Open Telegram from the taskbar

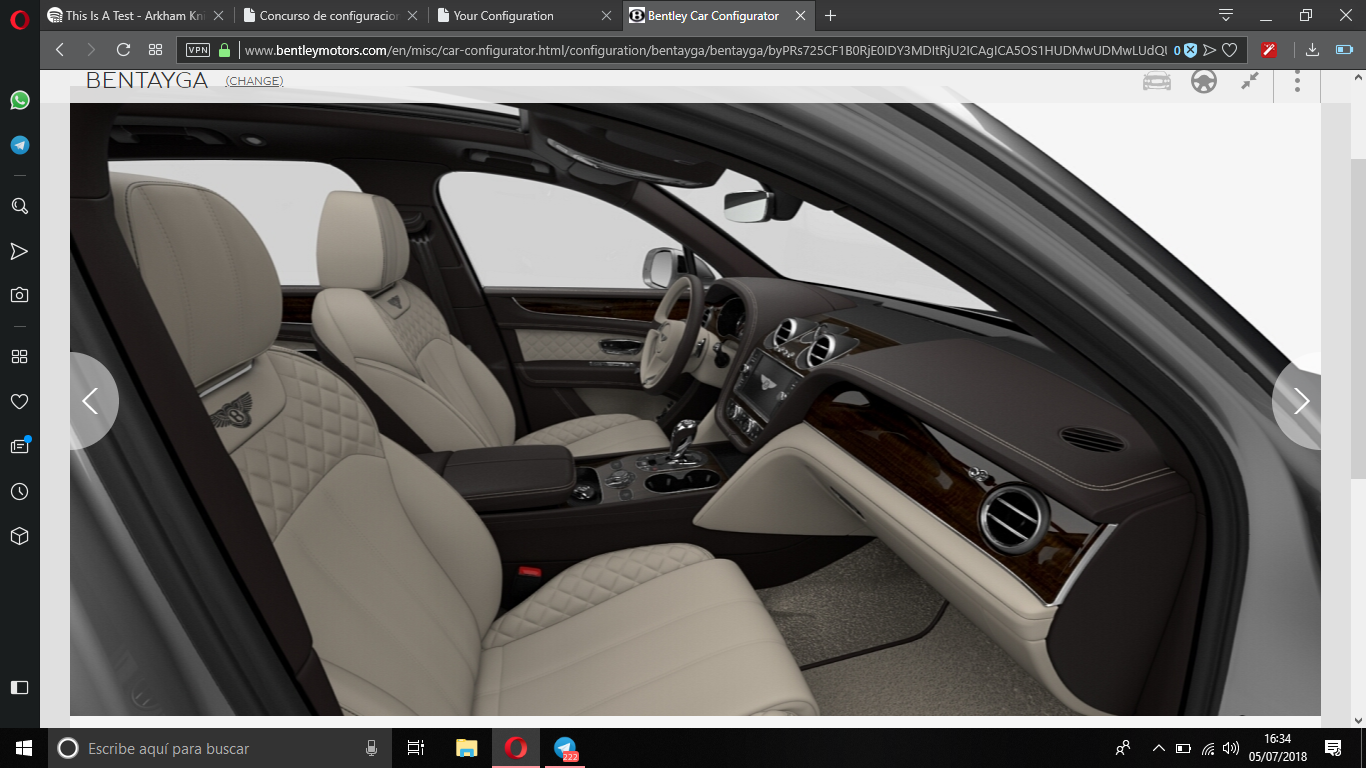pyautogui.click(x=566, y=748)
